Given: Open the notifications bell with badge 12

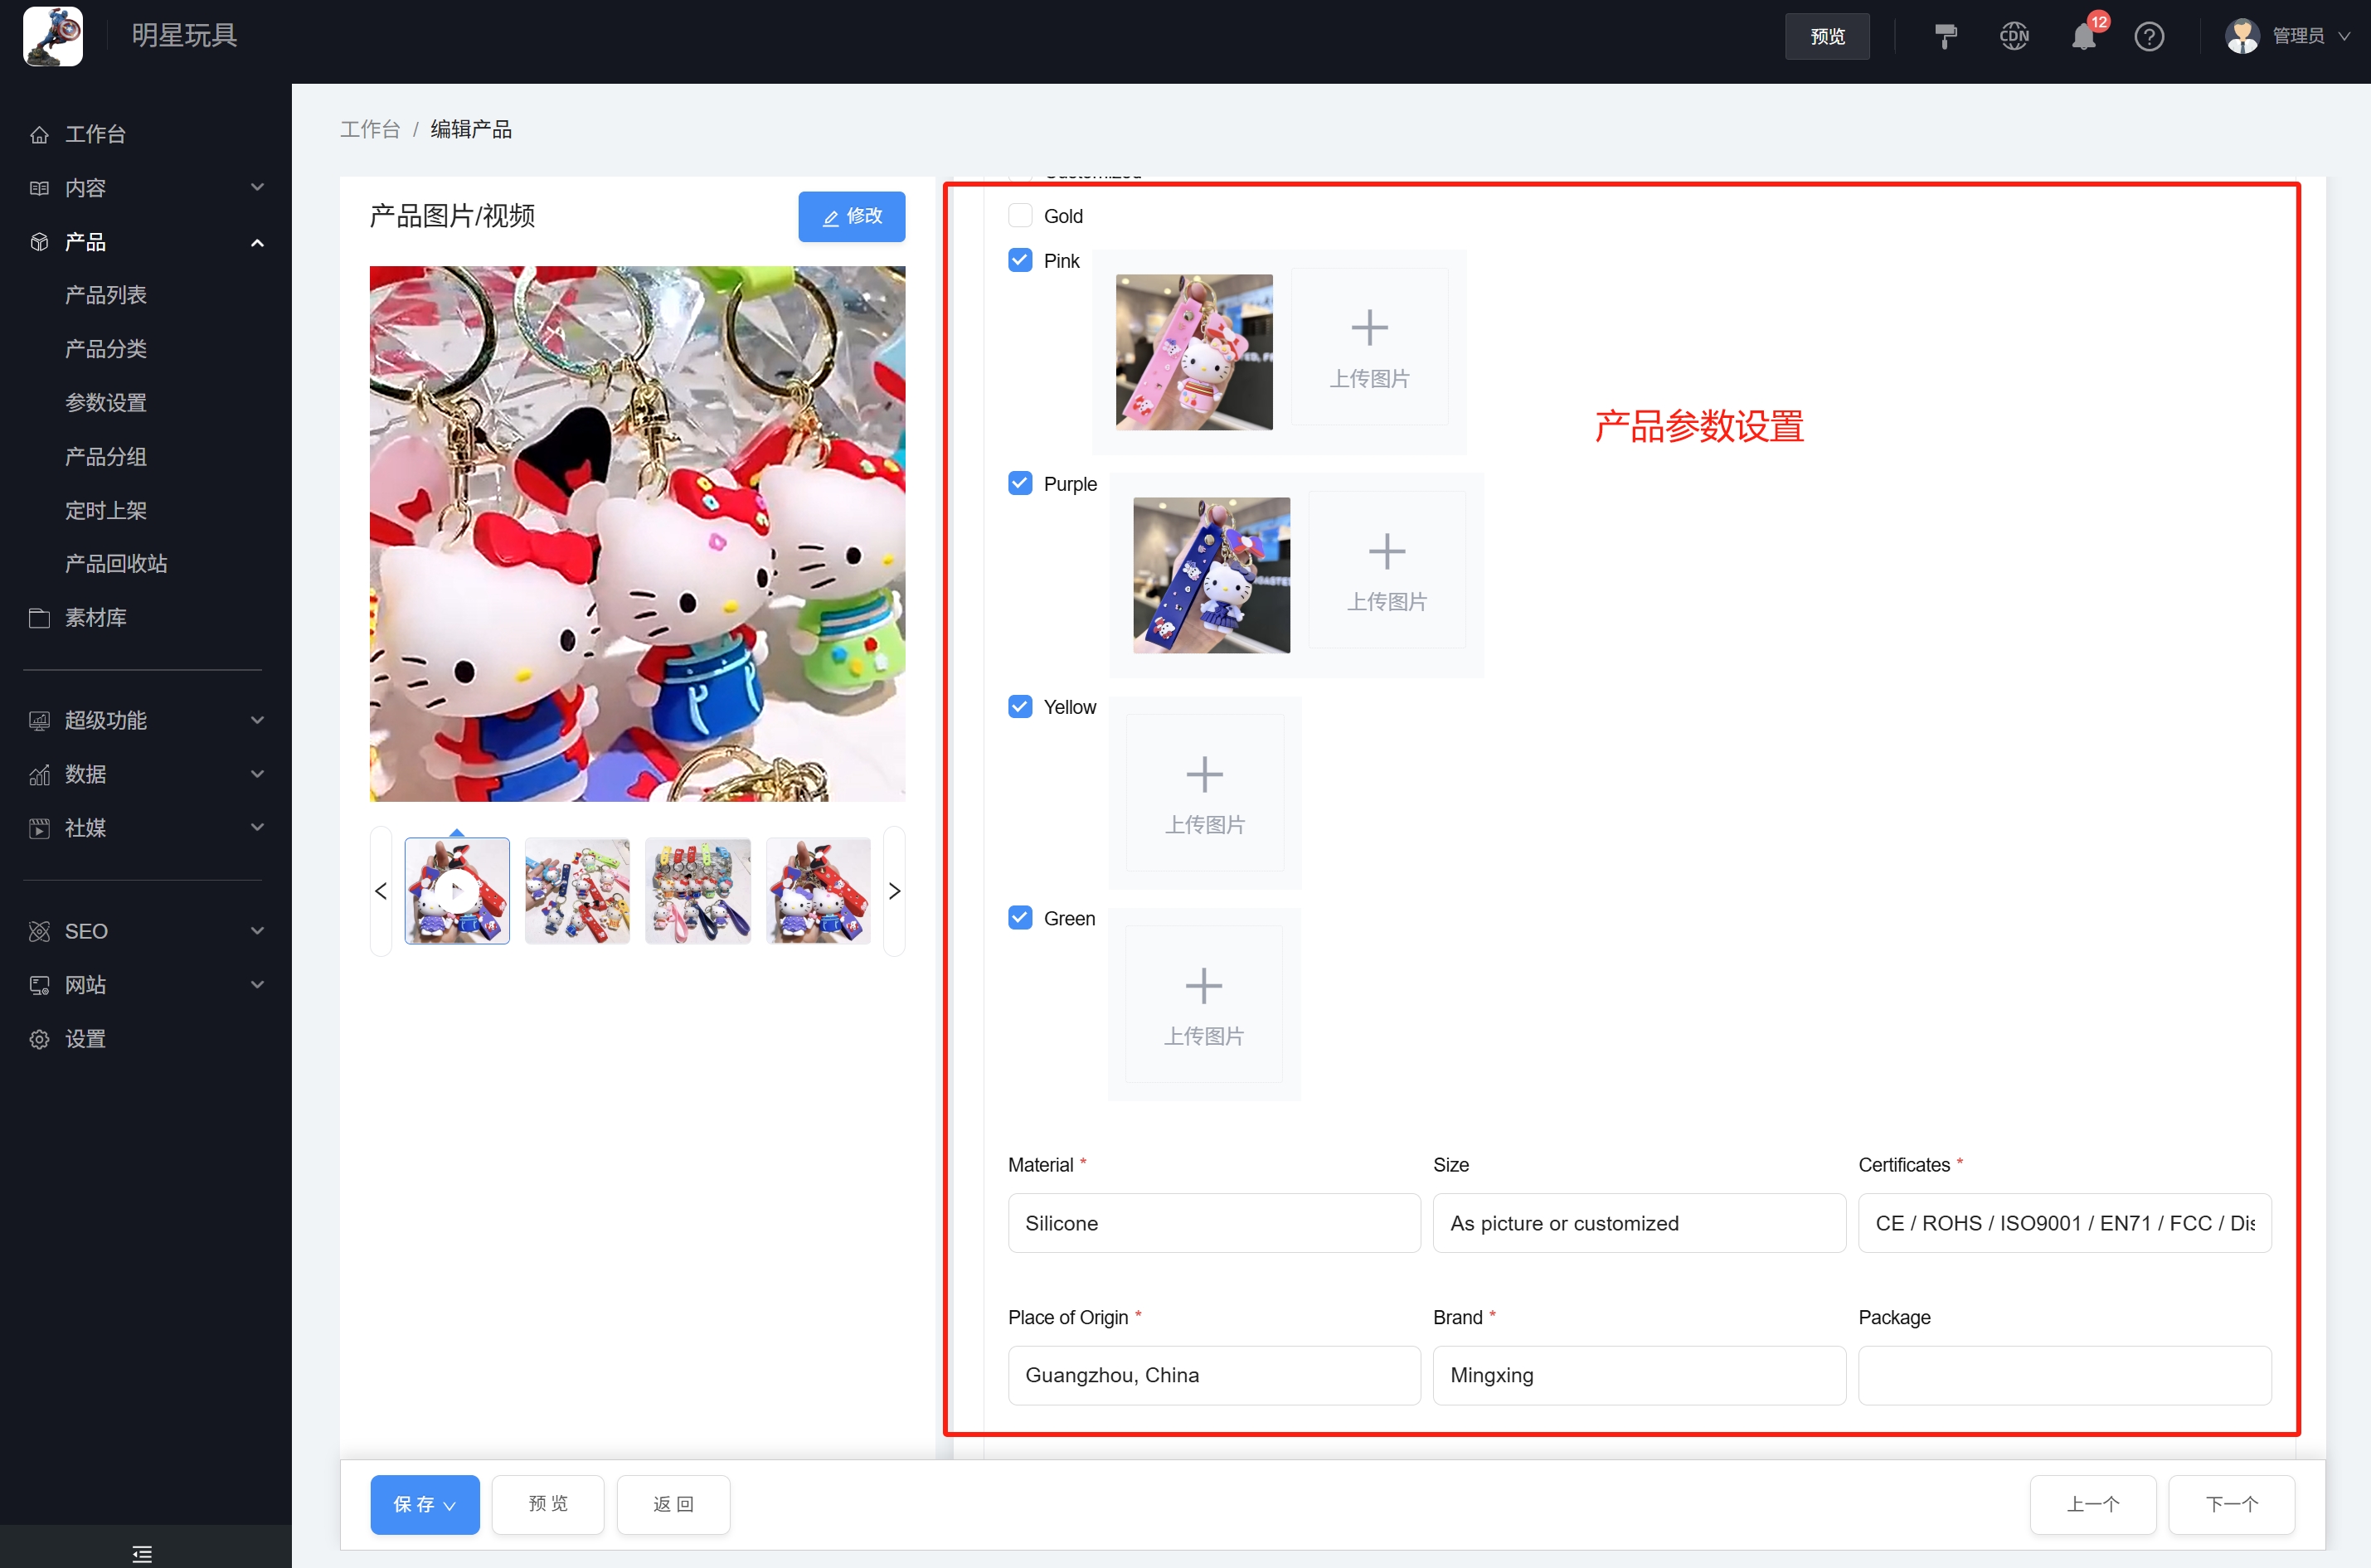Looking at the screenshot, I should coord(2083,37).
